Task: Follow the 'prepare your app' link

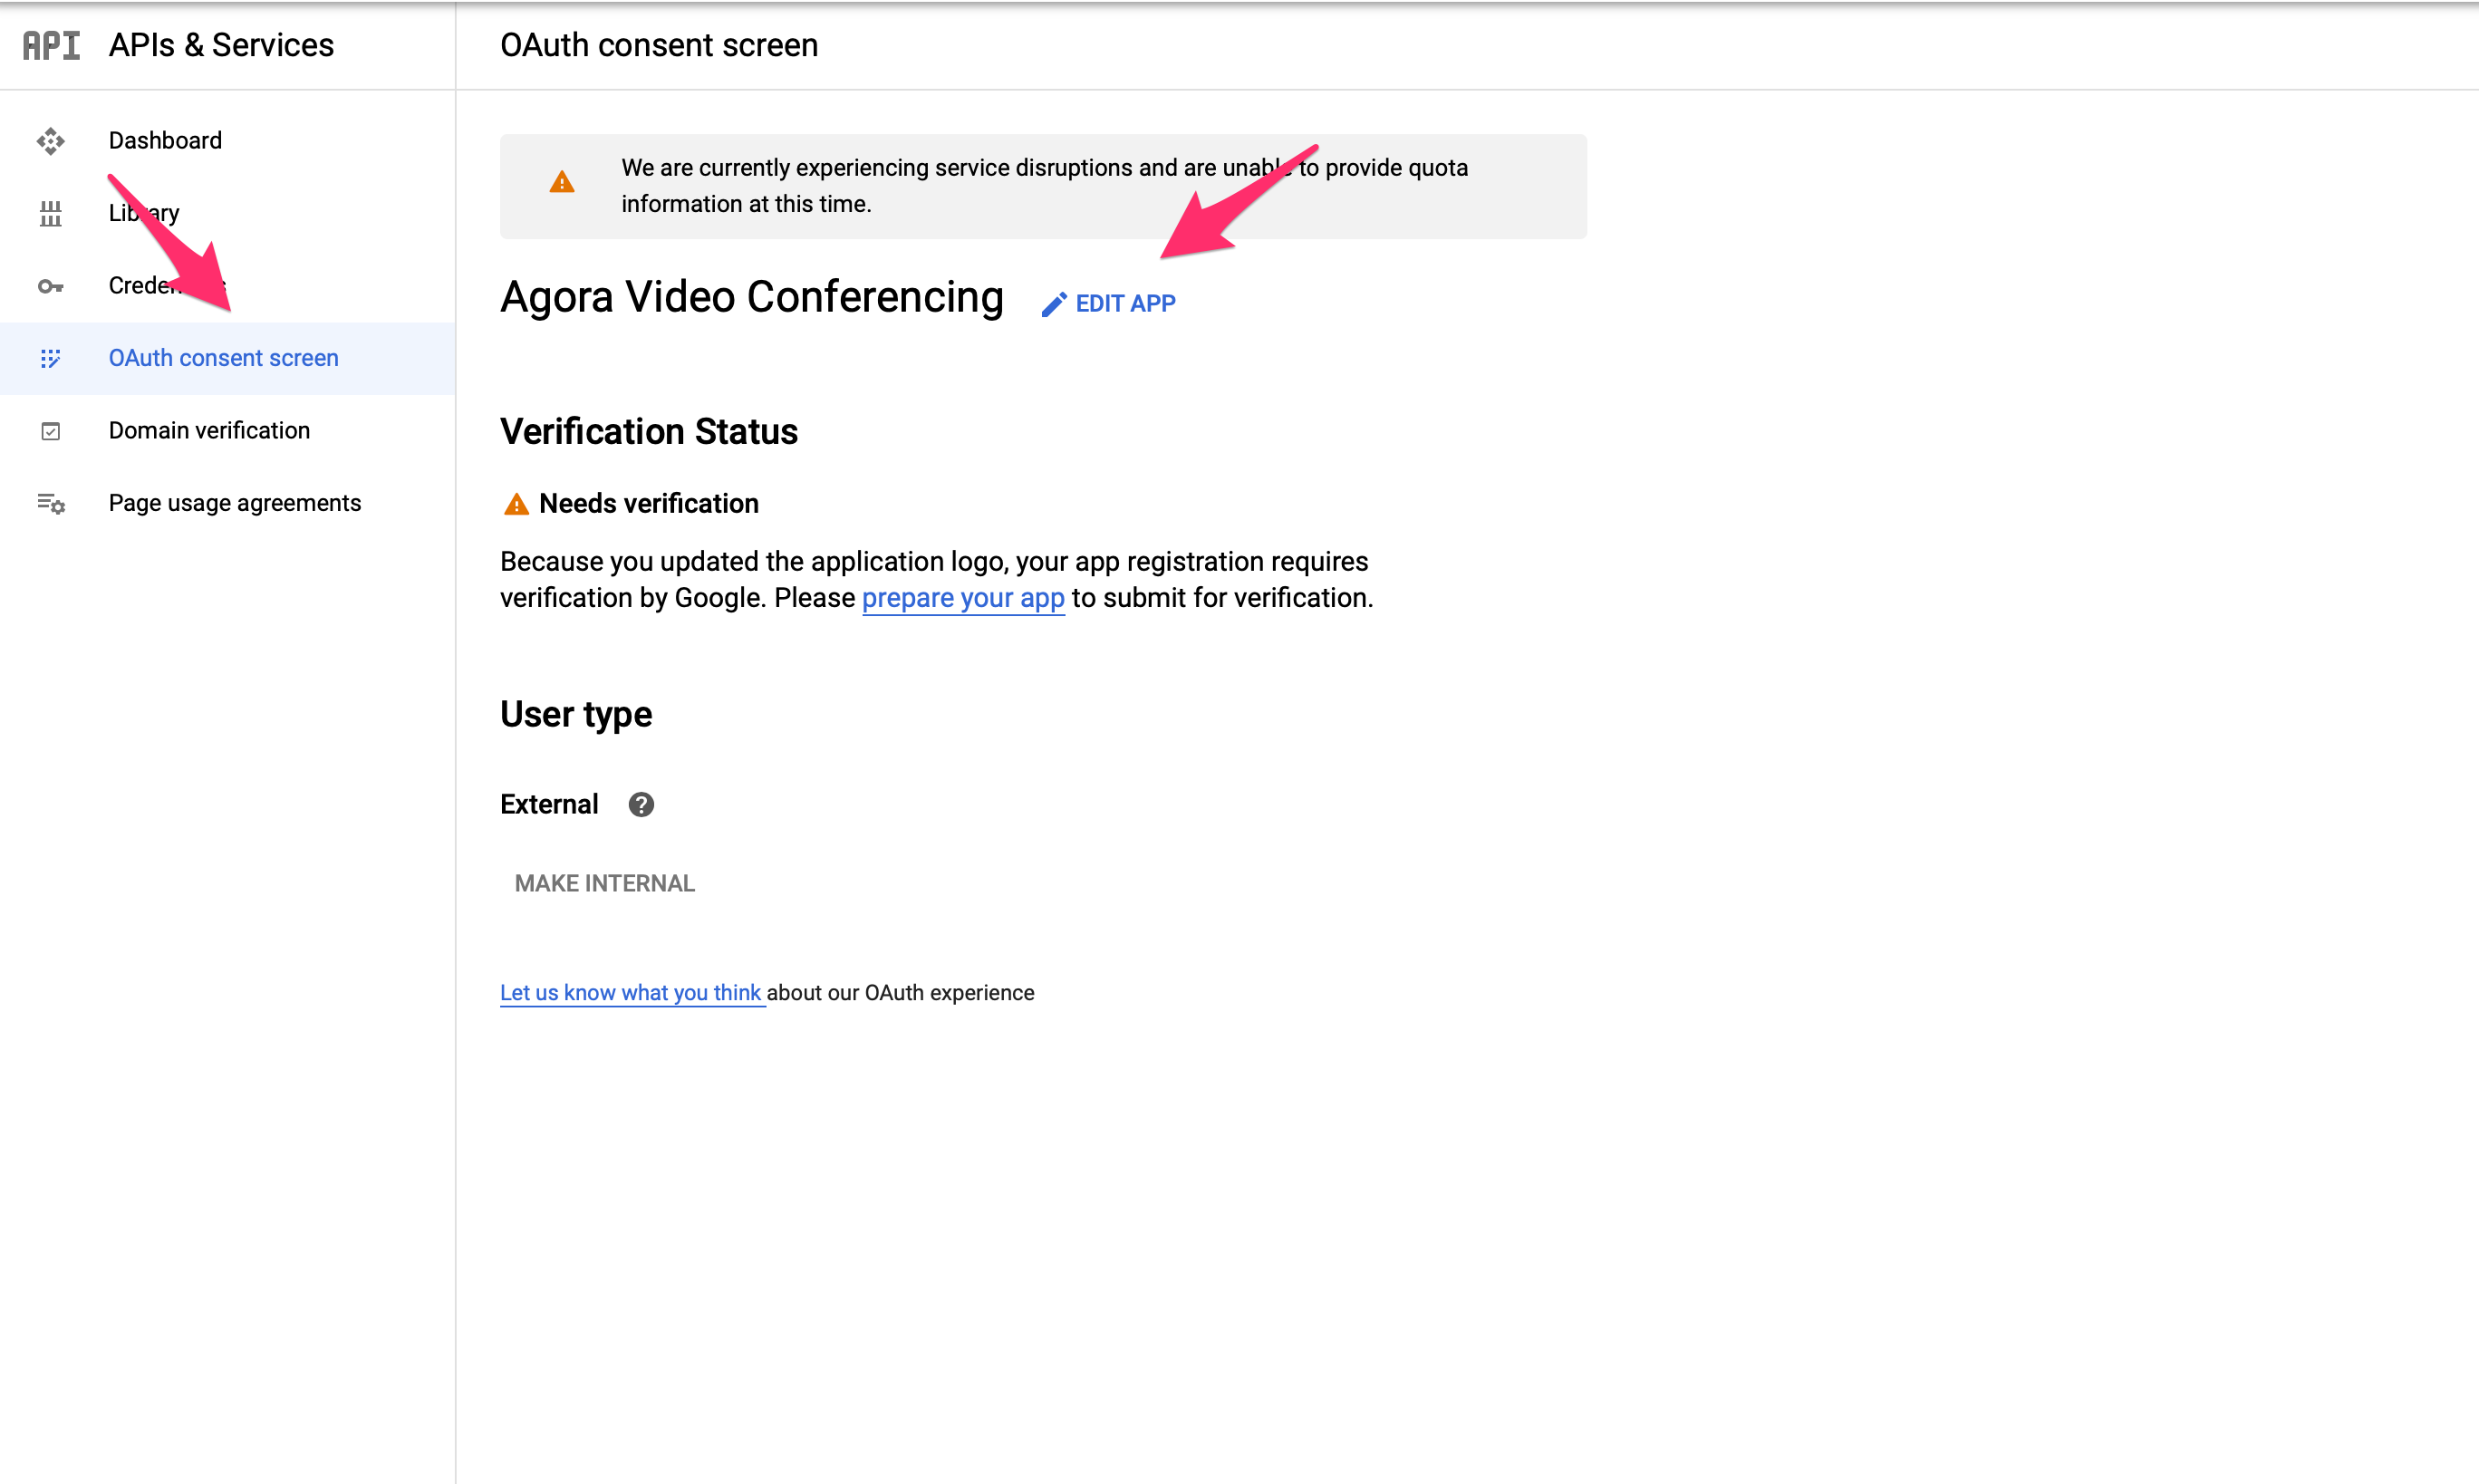Action: 963,598
